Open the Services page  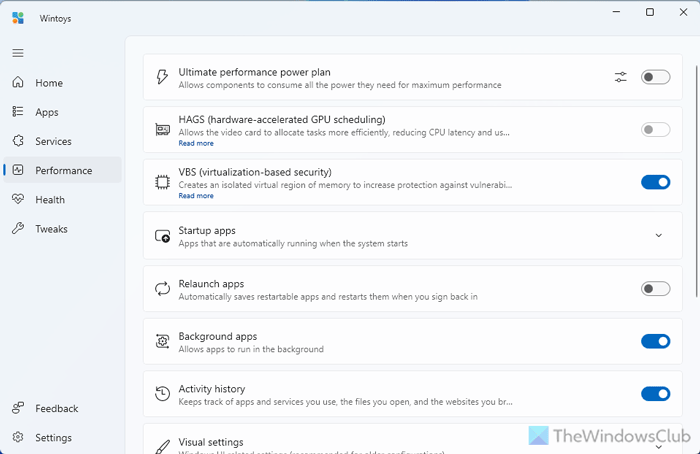point(53,142)
